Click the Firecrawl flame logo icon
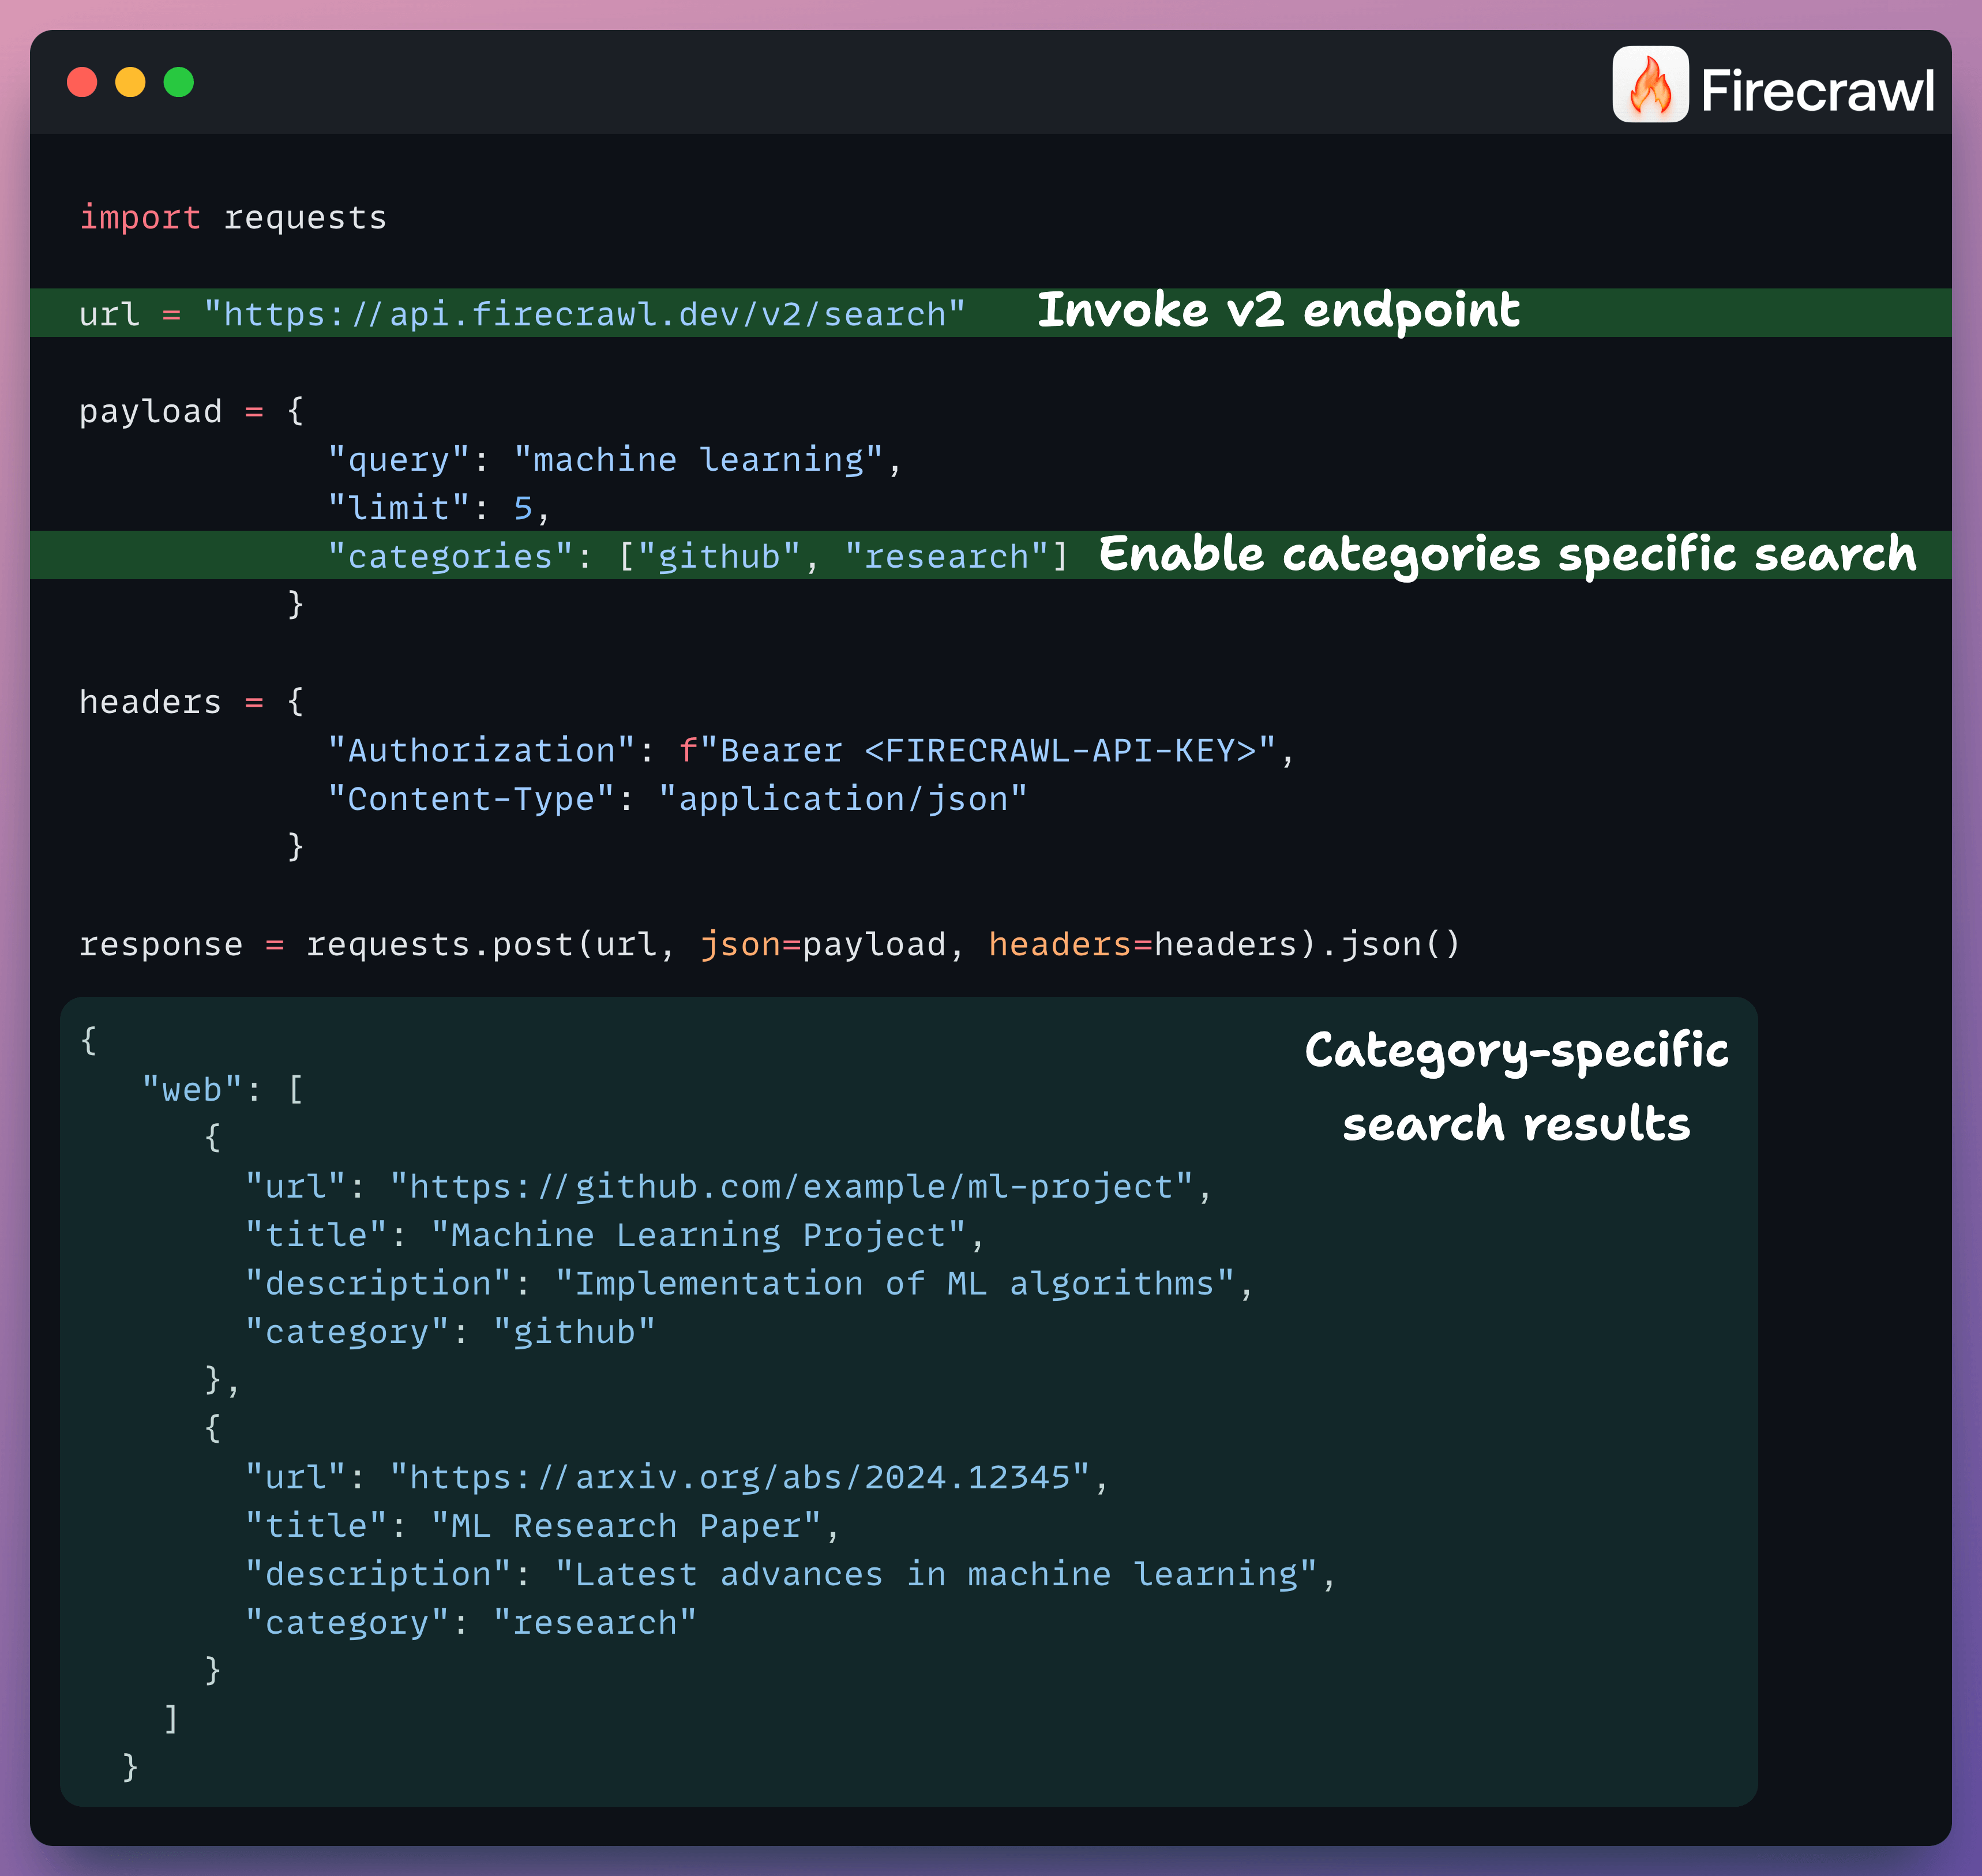This screenshot has width=1982, height=1876. click(1650, 84)
